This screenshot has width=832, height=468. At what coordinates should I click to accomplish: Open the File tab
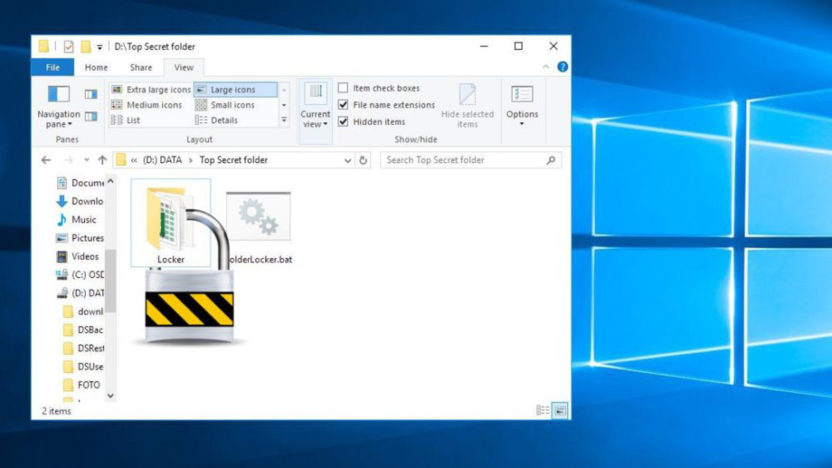[x=53, y=67]
